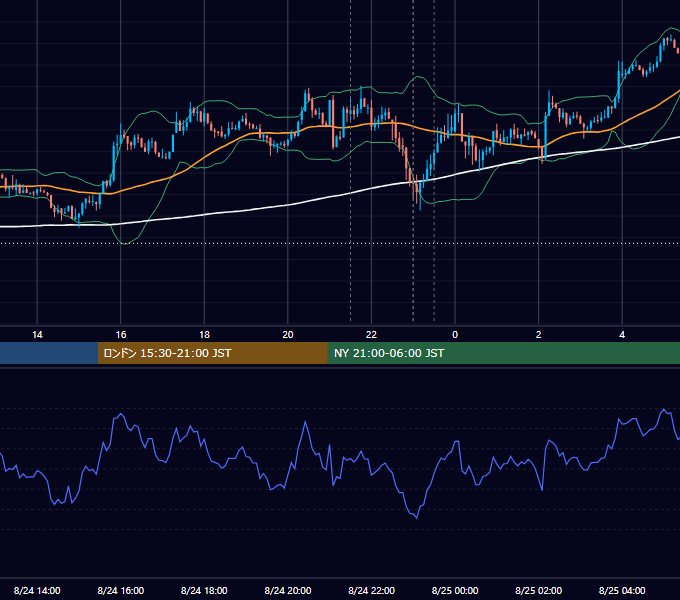680x600 pixels.
Task: Click the blue session bar before London
Action: tap(49, 353)
